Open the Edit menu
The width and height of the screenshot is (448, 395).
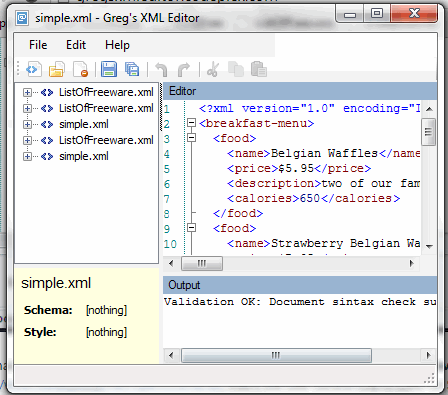[76, 45]
